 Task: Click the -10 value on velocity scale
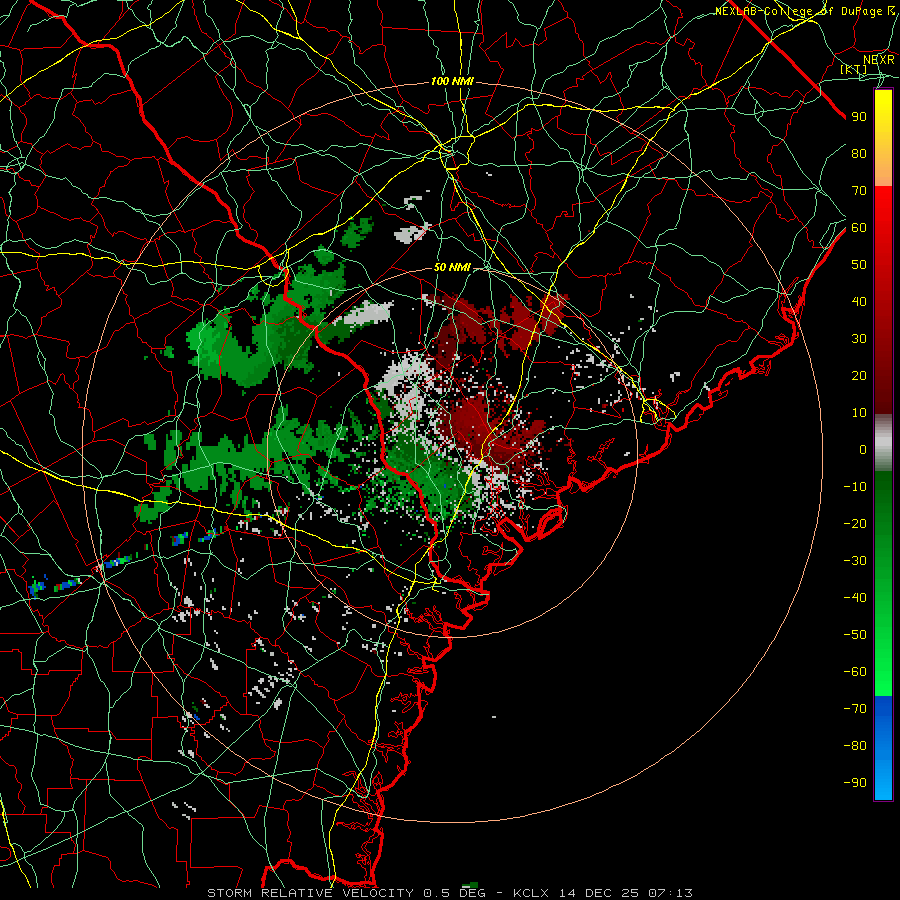pyautogui.click(x=855, y=487)
